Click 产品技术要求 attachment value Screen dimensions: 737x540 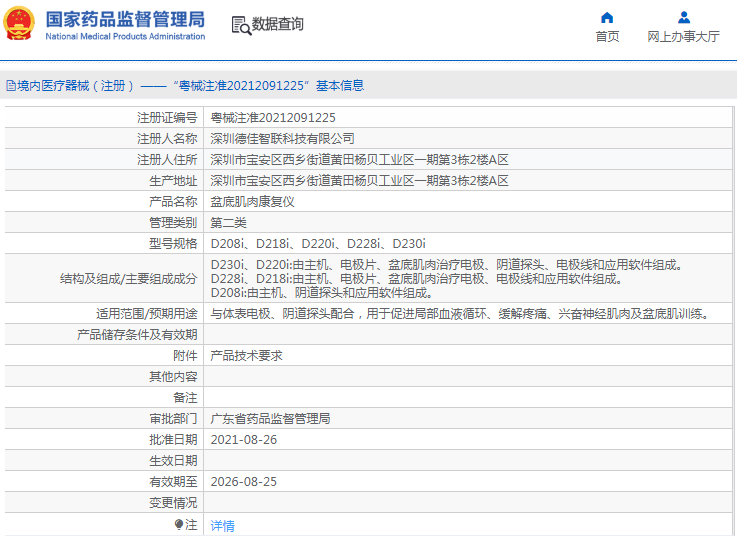(246, 356)
